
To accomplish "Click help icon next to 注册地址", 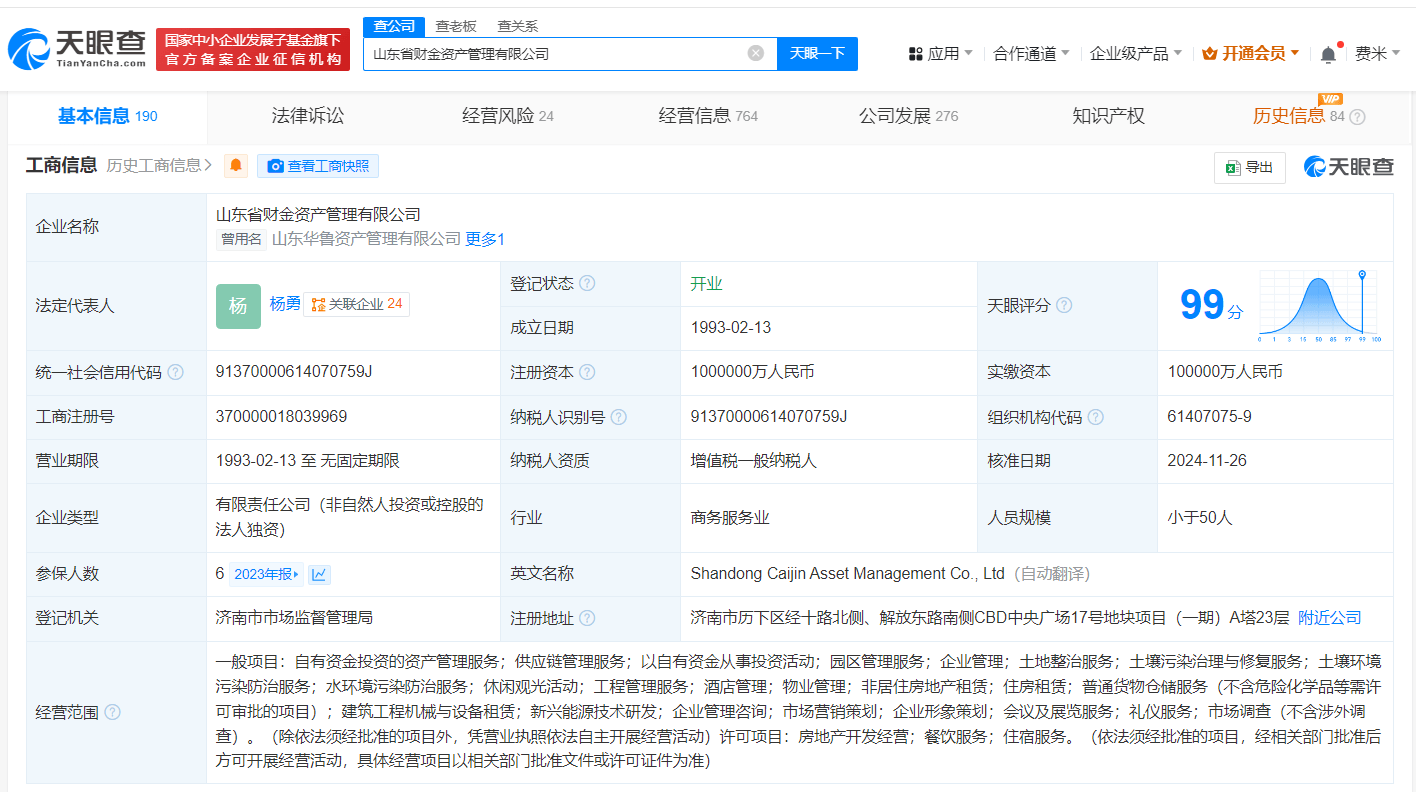I will point(587,618).
